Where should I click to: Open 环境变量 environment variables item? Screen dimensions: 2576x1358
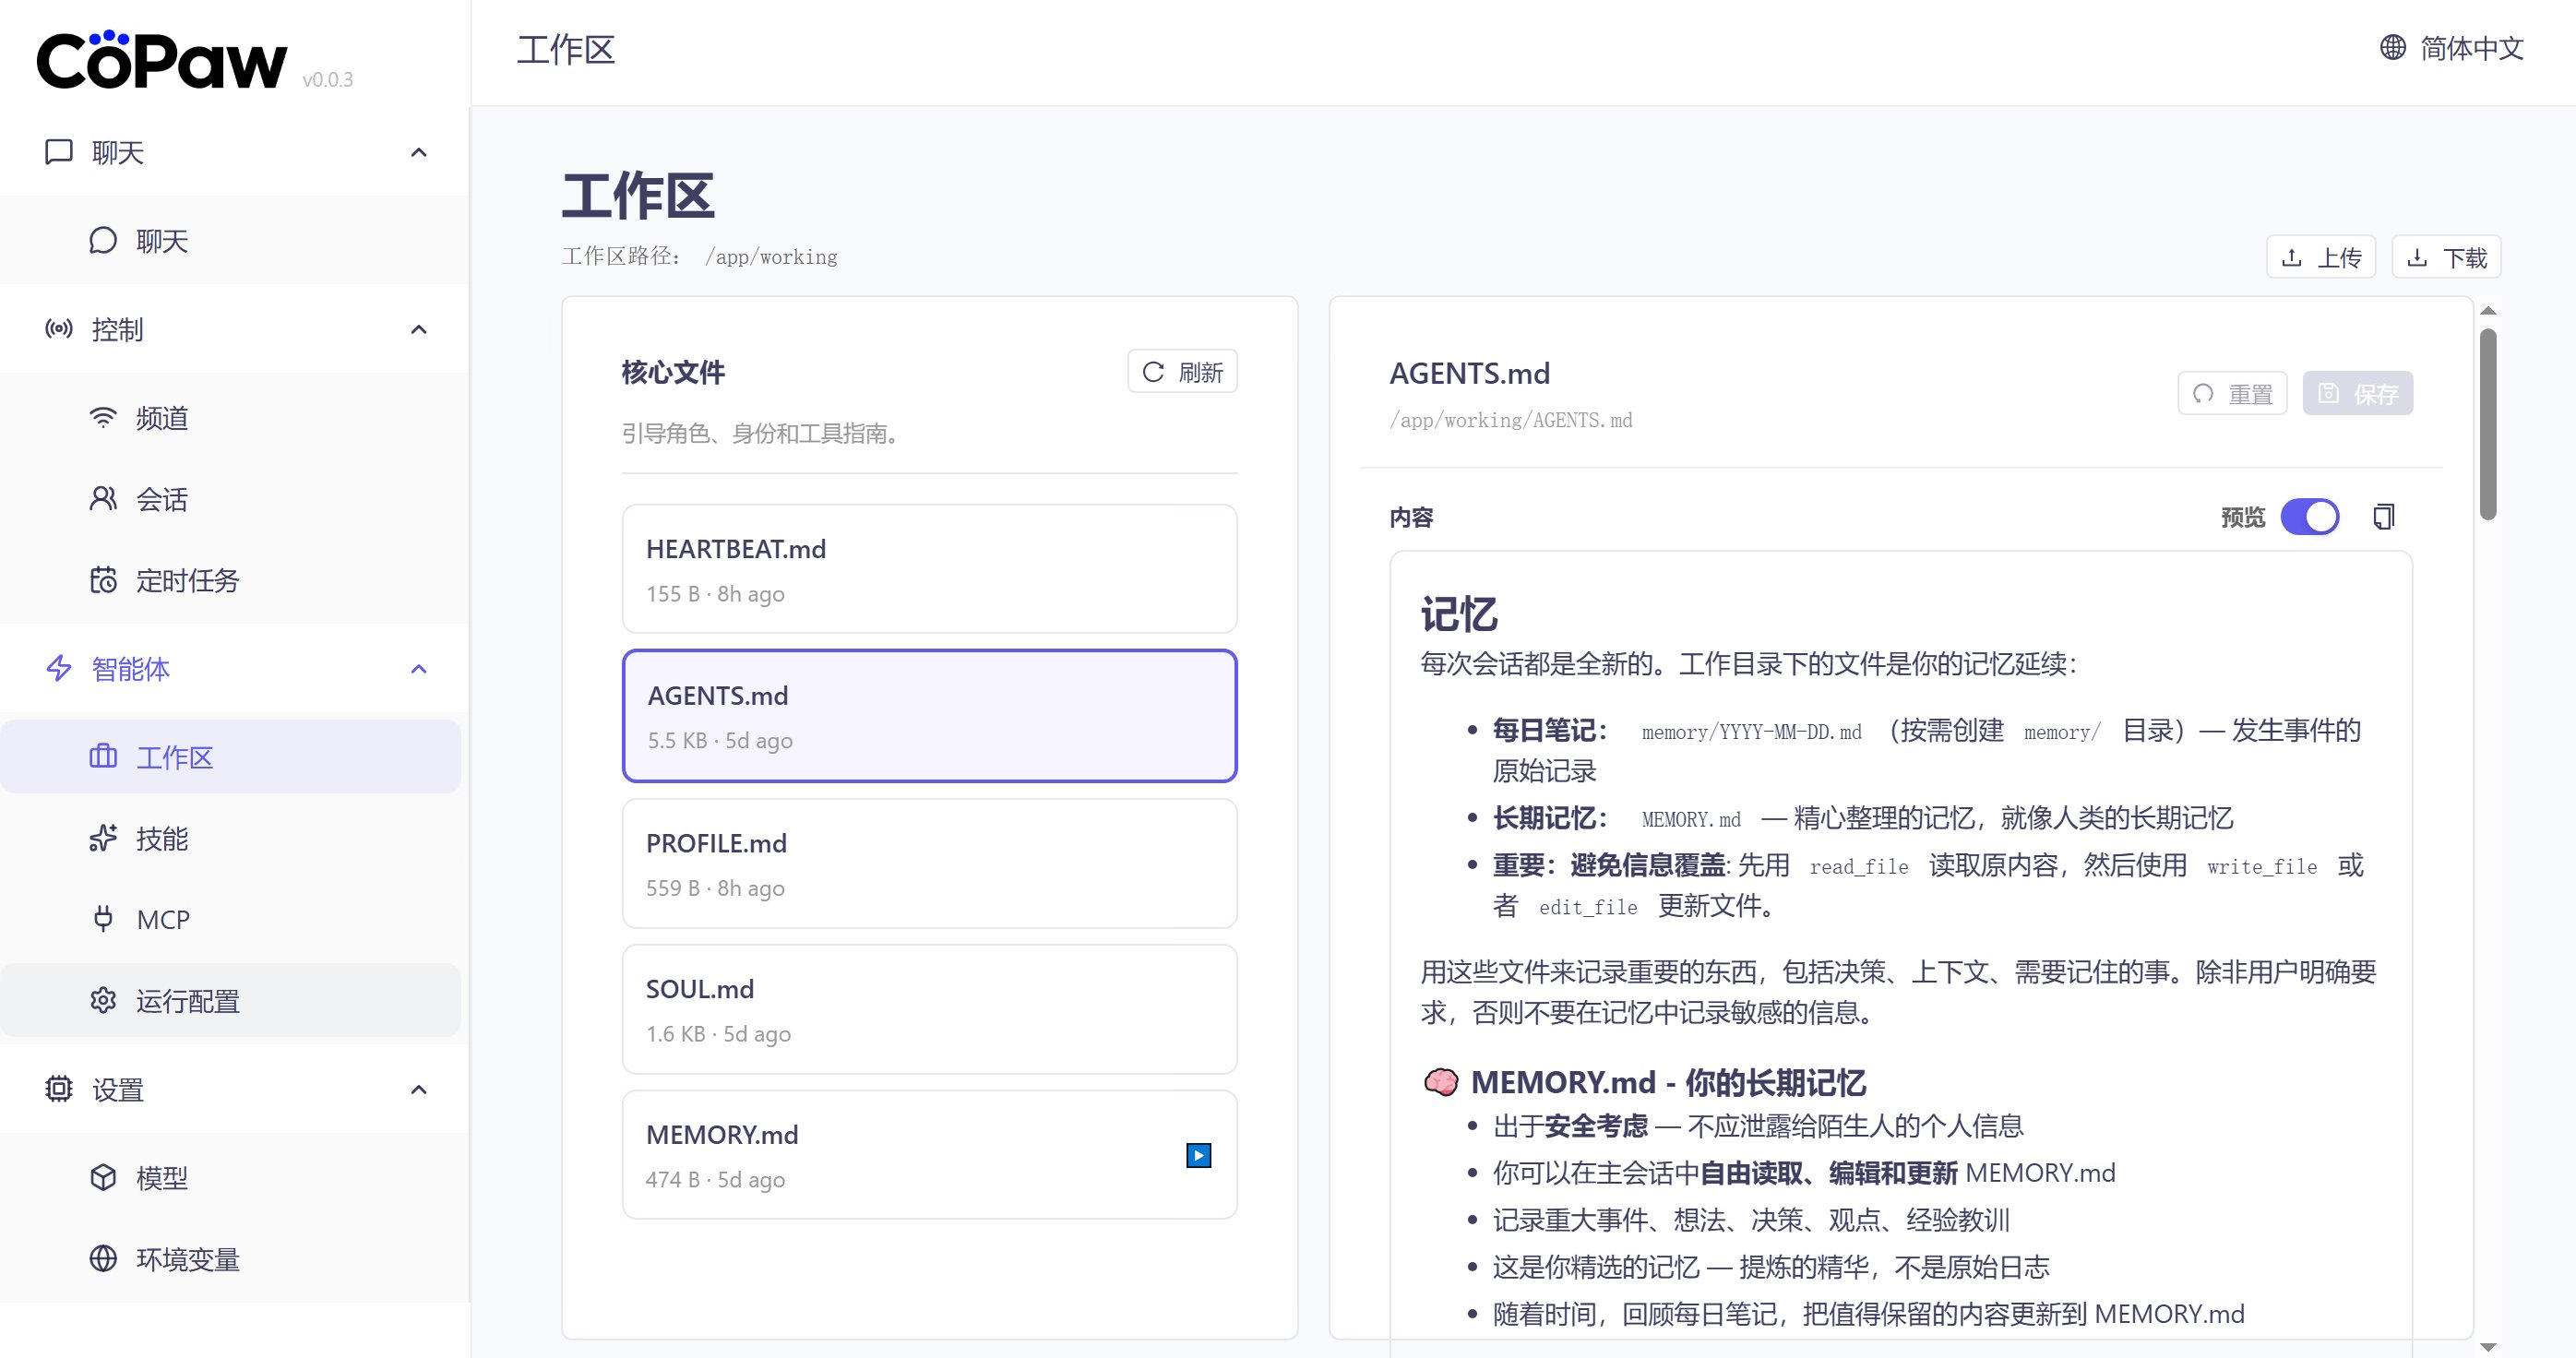pyautogui.click(x=187, y=1259)
